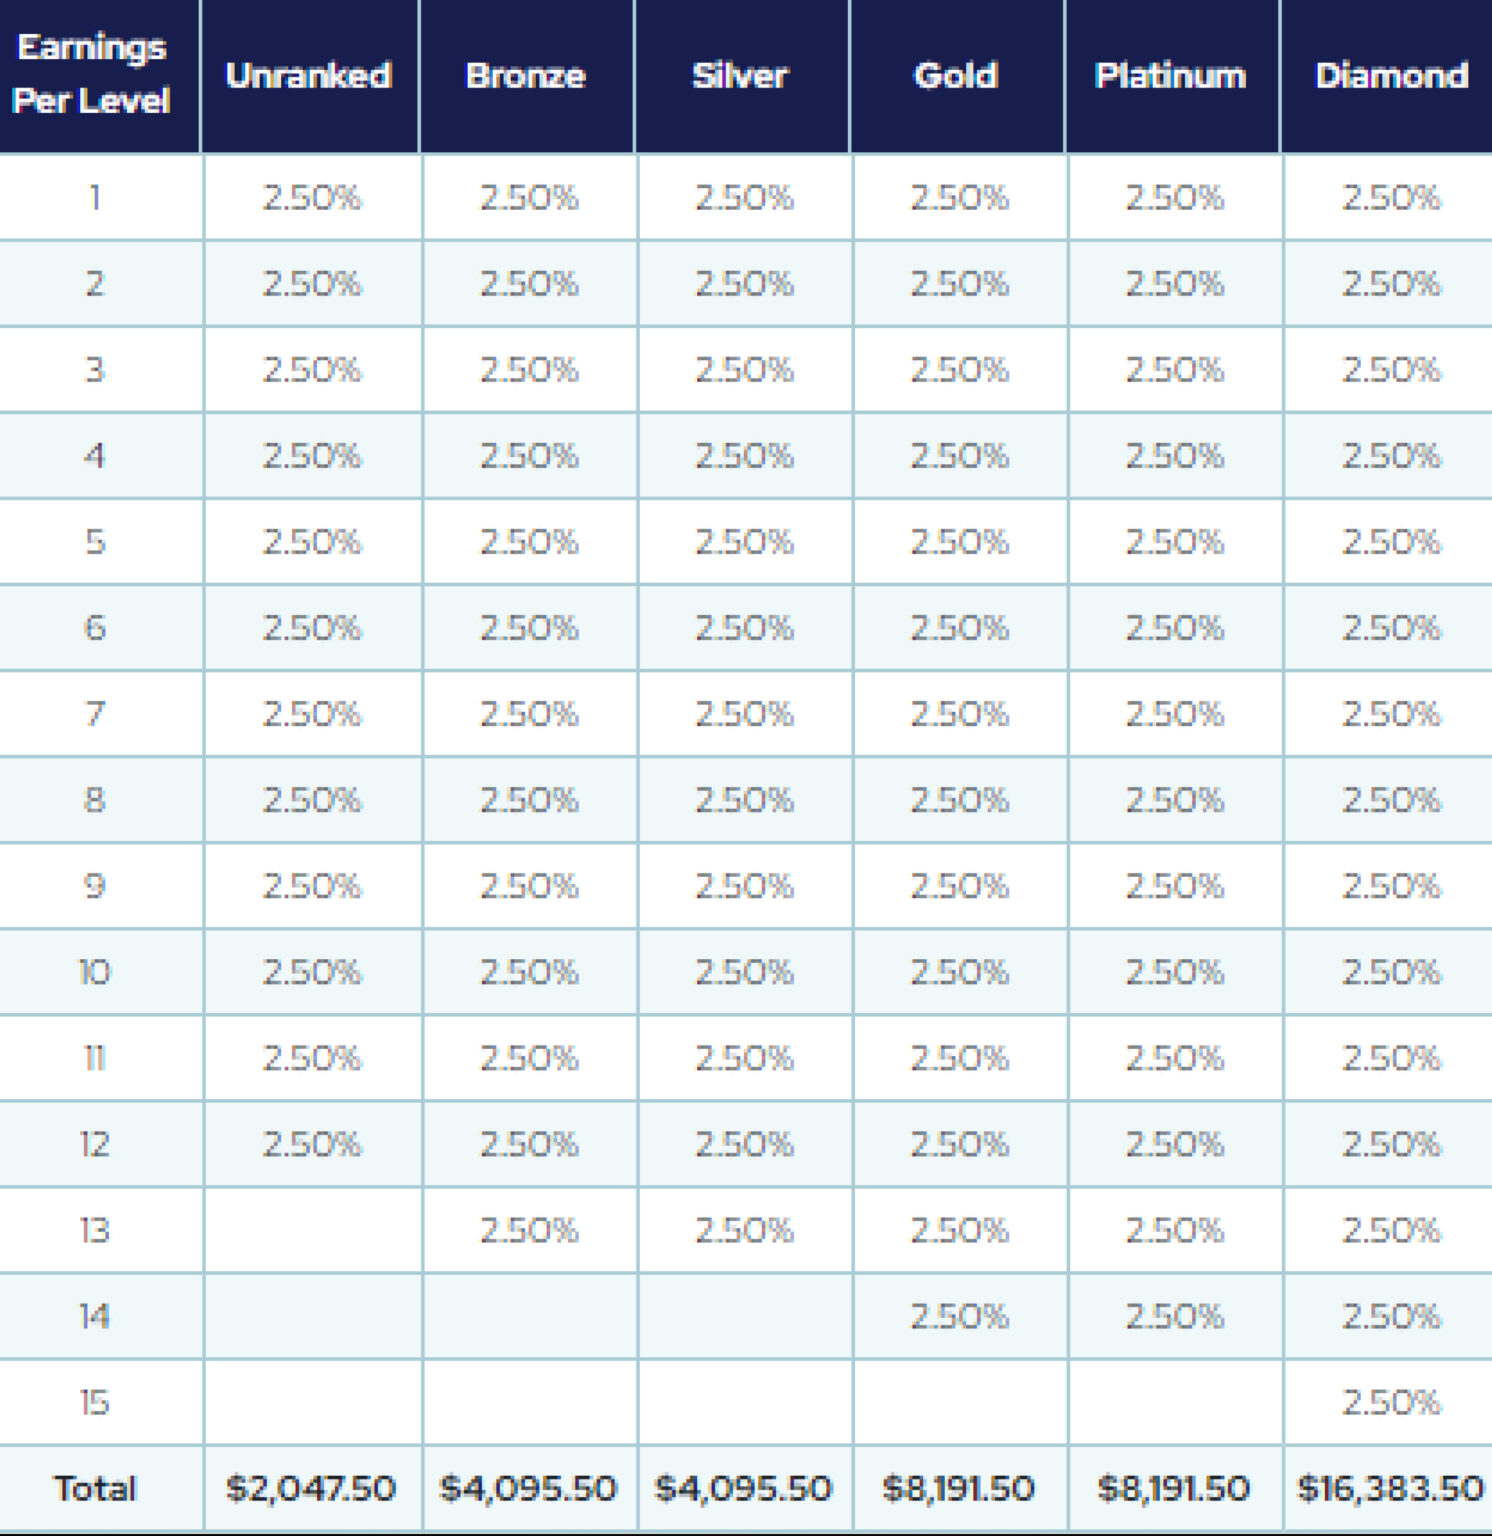The height and width of the screenshot is (1536, 1492).
Task: Select the Diamond total $16,383.50
Action: click(x=1390, y=1488)
